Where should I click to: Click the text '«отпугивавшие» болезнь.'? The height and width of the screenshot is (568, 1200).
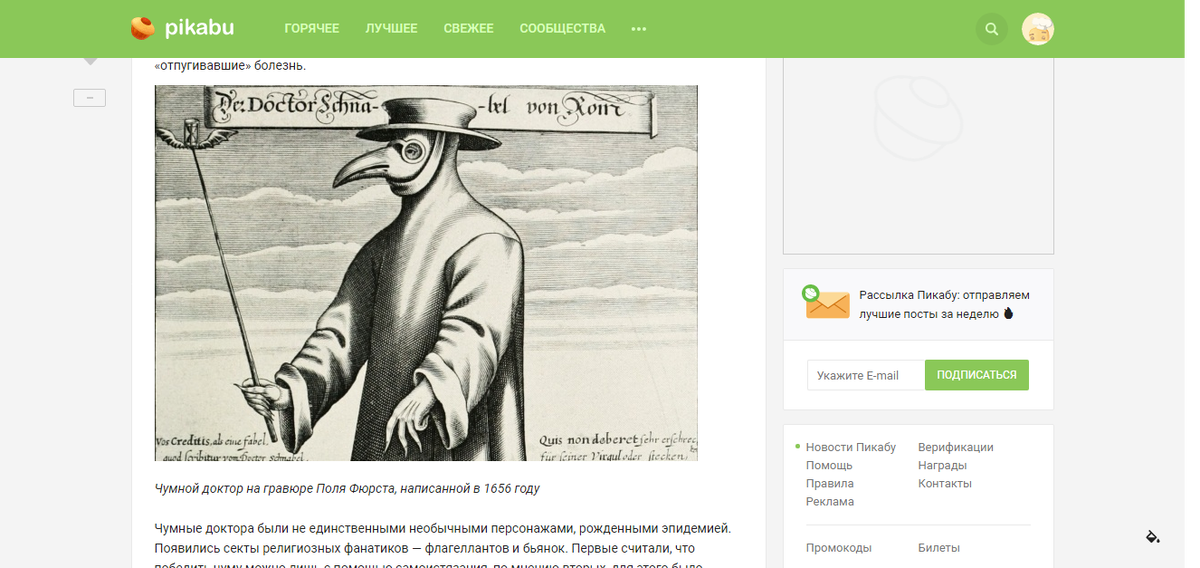pos(230,66)
